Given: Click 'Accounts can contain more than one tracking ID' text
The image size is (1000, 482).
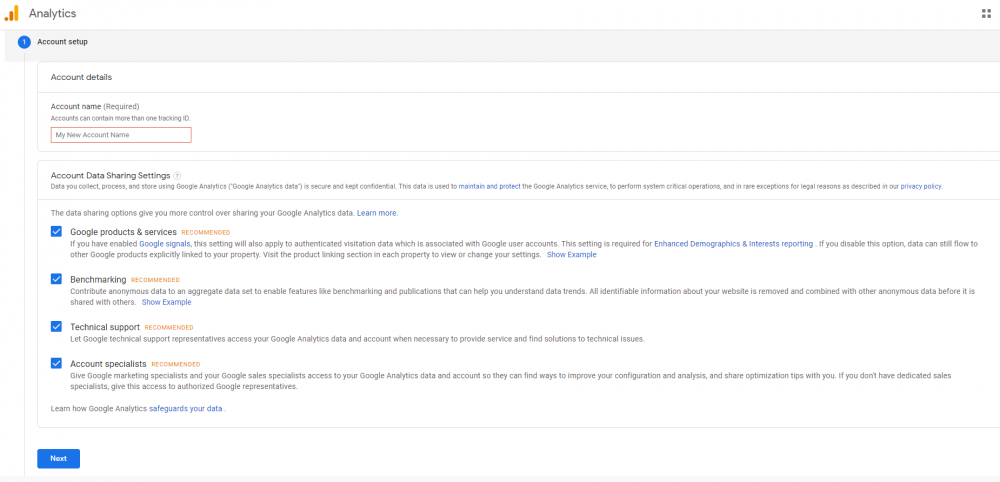Looking at the screenshot, I should 120,119.
